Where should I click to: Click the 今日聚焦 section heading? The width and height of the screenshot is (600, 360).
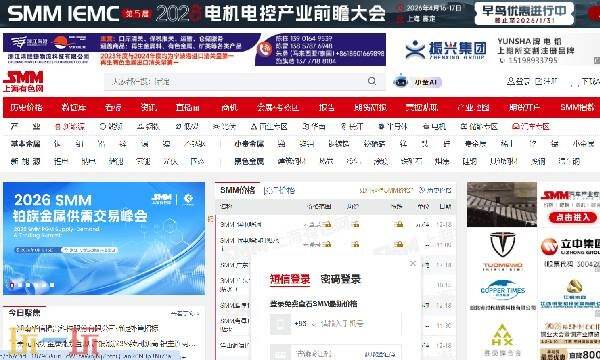click(x=24, y=313)
